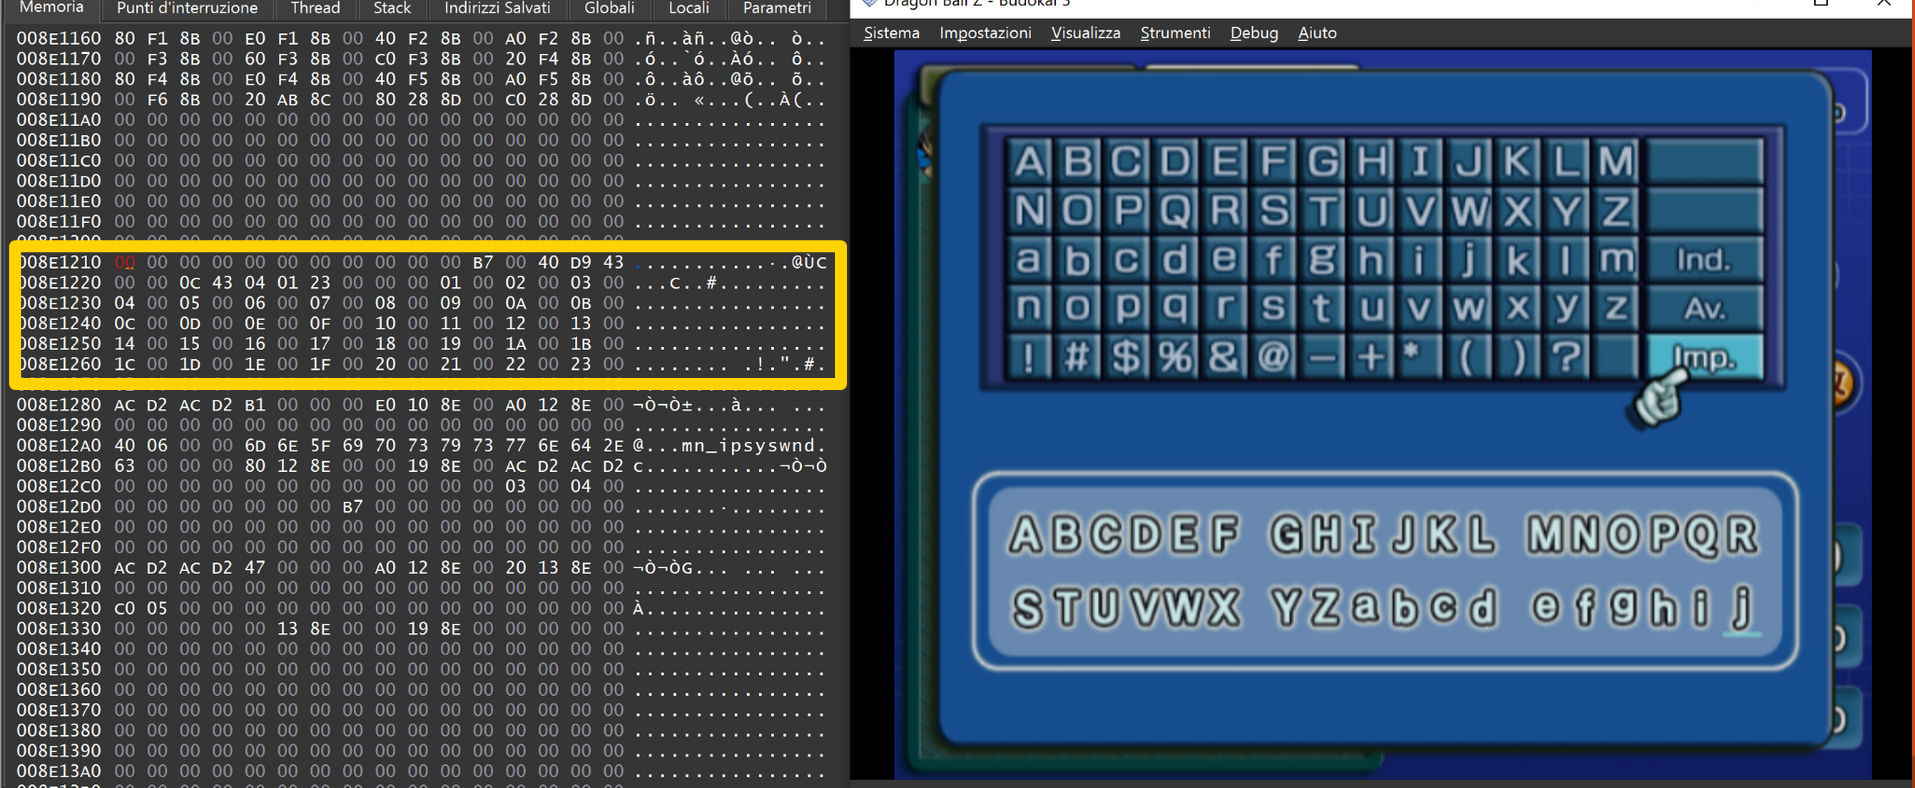Open the Impostazioni menu
1915x788 pixels.
click(985, 33)
